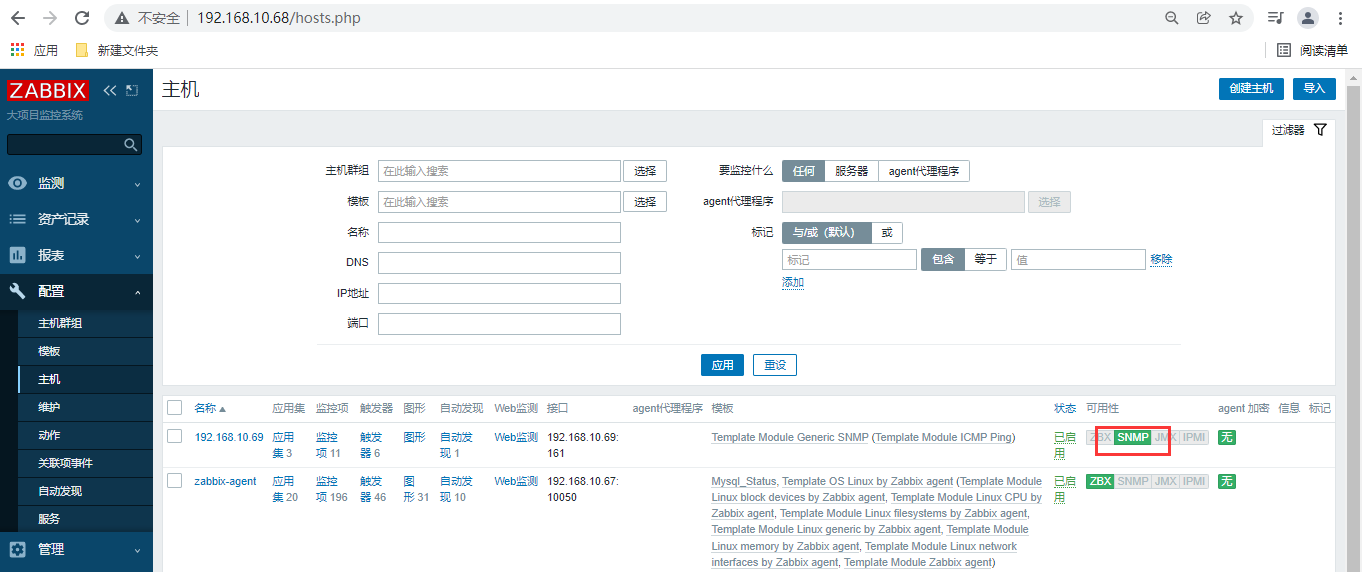
Task: Click 已启用 status of zabbix-agent host
Action: click(x=1065, y=488)
